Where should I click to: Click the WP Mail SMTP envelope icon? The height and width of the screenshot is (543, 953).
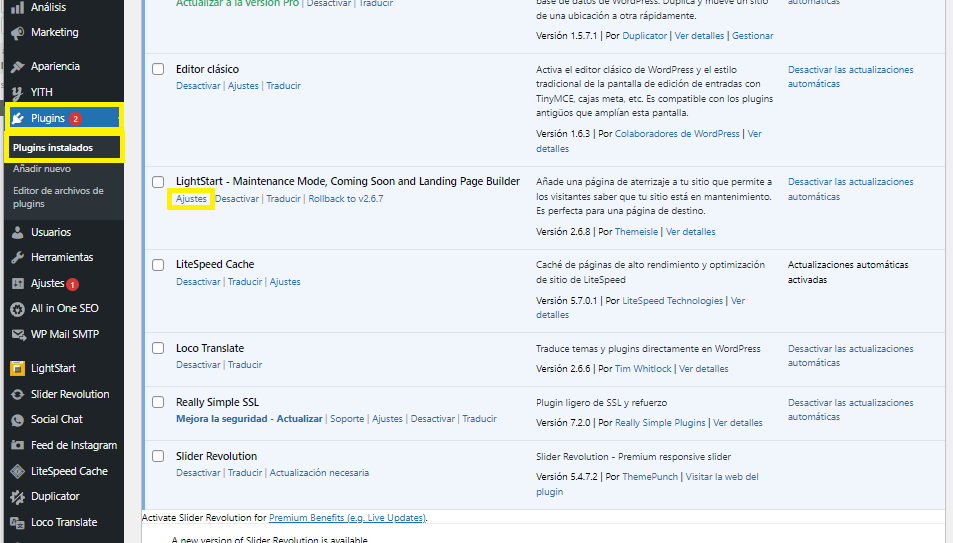pos(17,335)
